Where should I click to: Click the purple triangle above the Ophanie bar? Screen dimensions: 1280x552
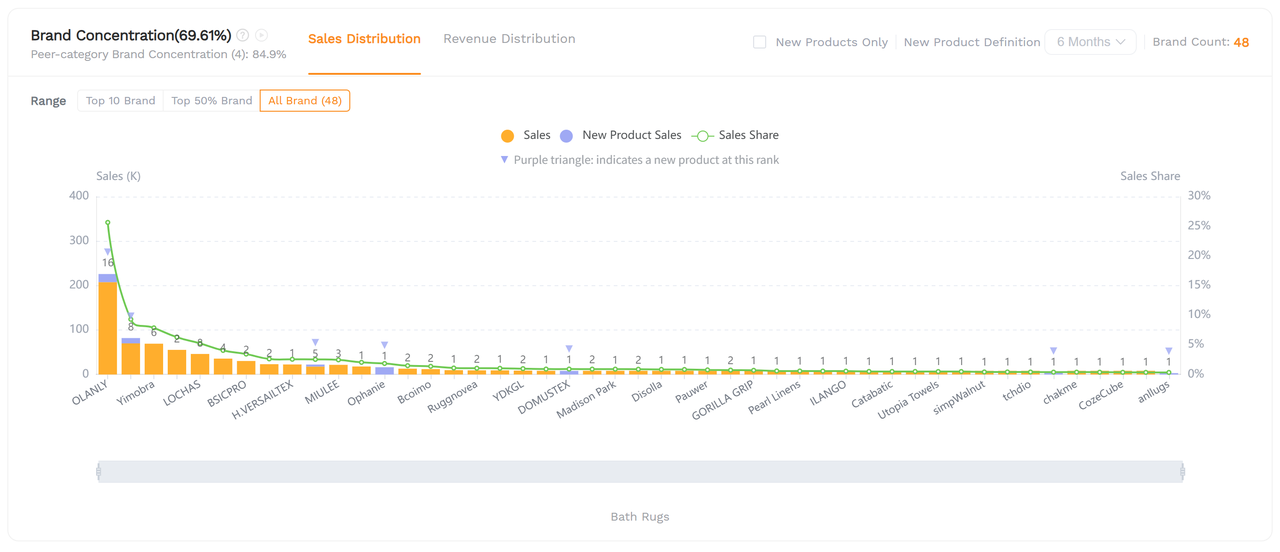(385, 345)
